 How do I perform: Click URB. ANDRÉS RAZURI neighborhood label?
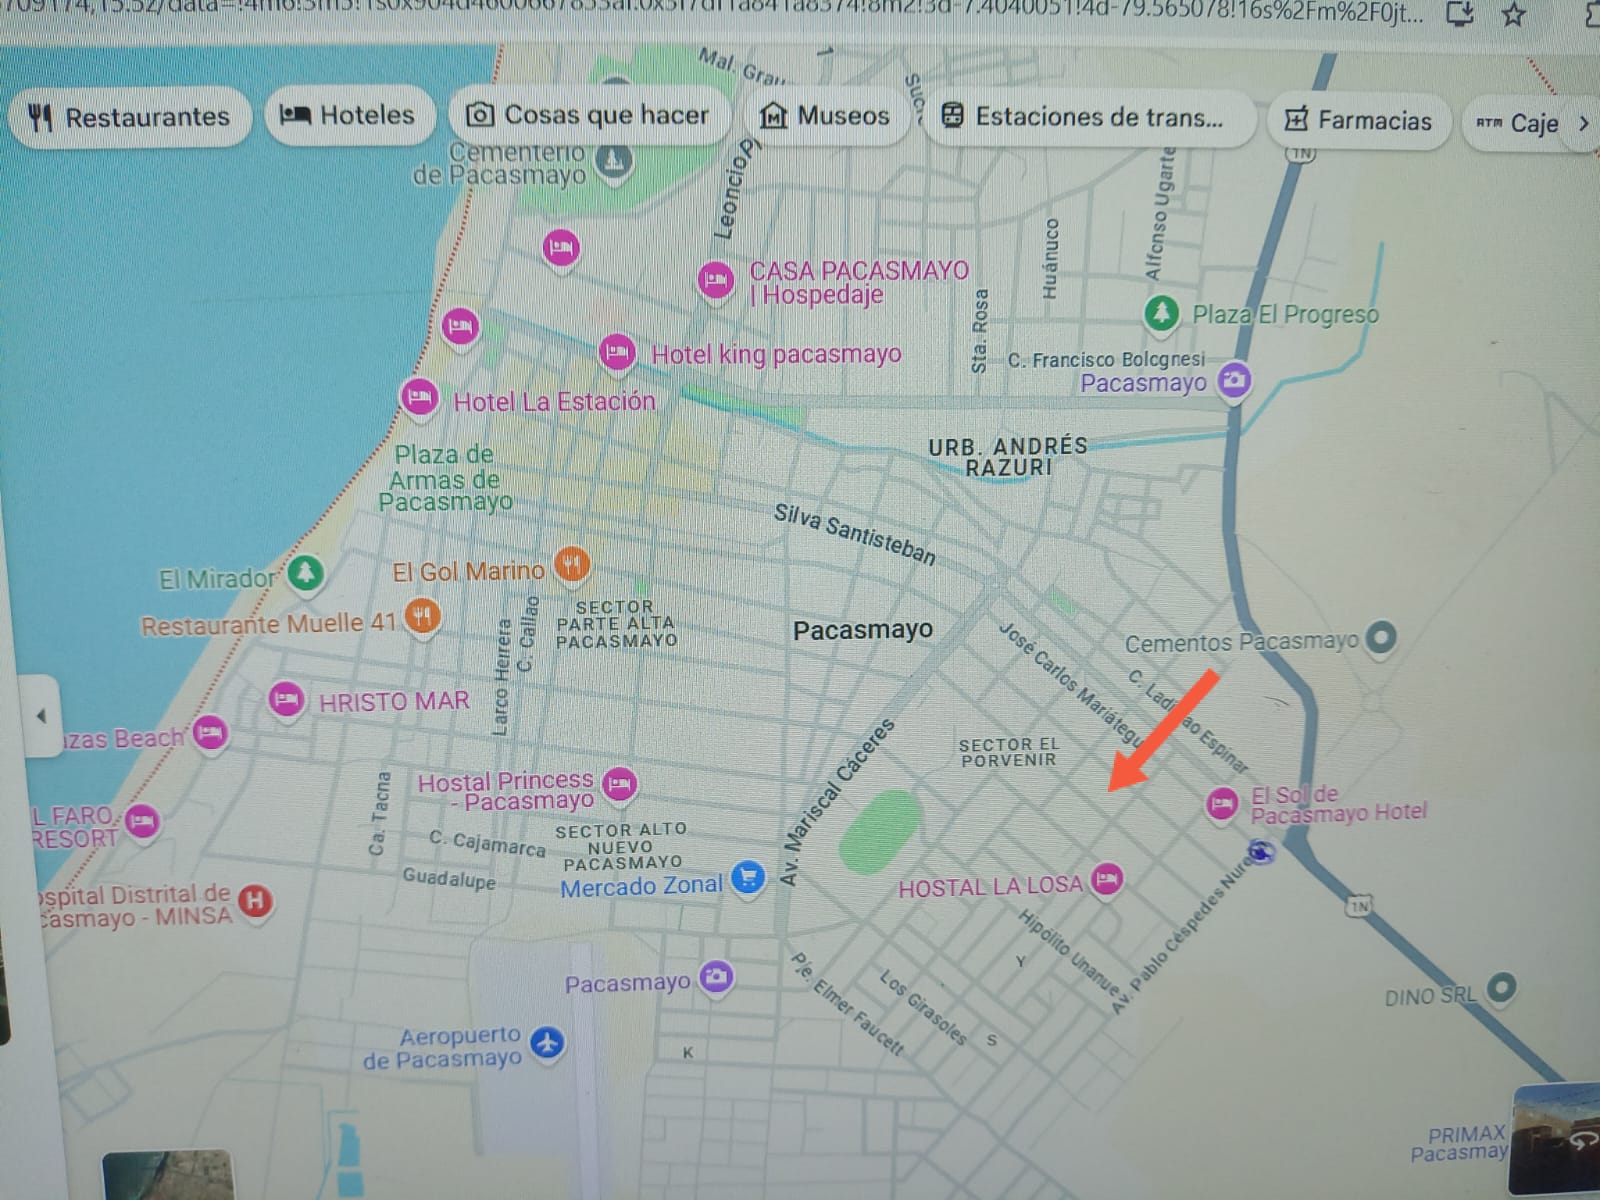point(1007,456)
